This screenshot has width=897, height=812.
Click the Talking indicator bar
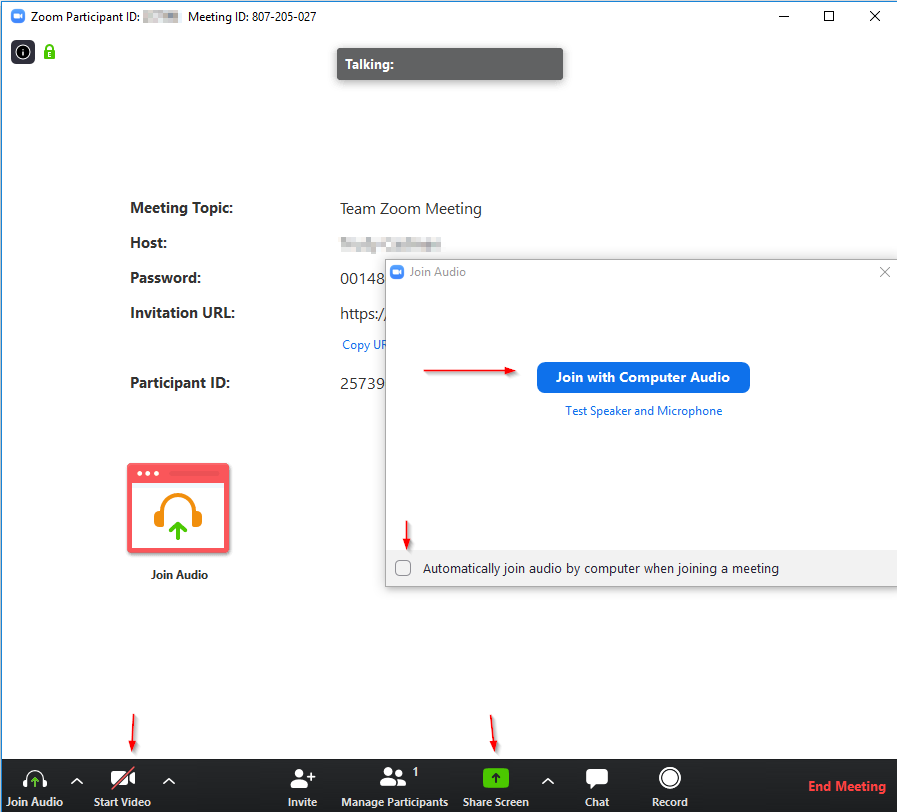(x=450, y=64)
